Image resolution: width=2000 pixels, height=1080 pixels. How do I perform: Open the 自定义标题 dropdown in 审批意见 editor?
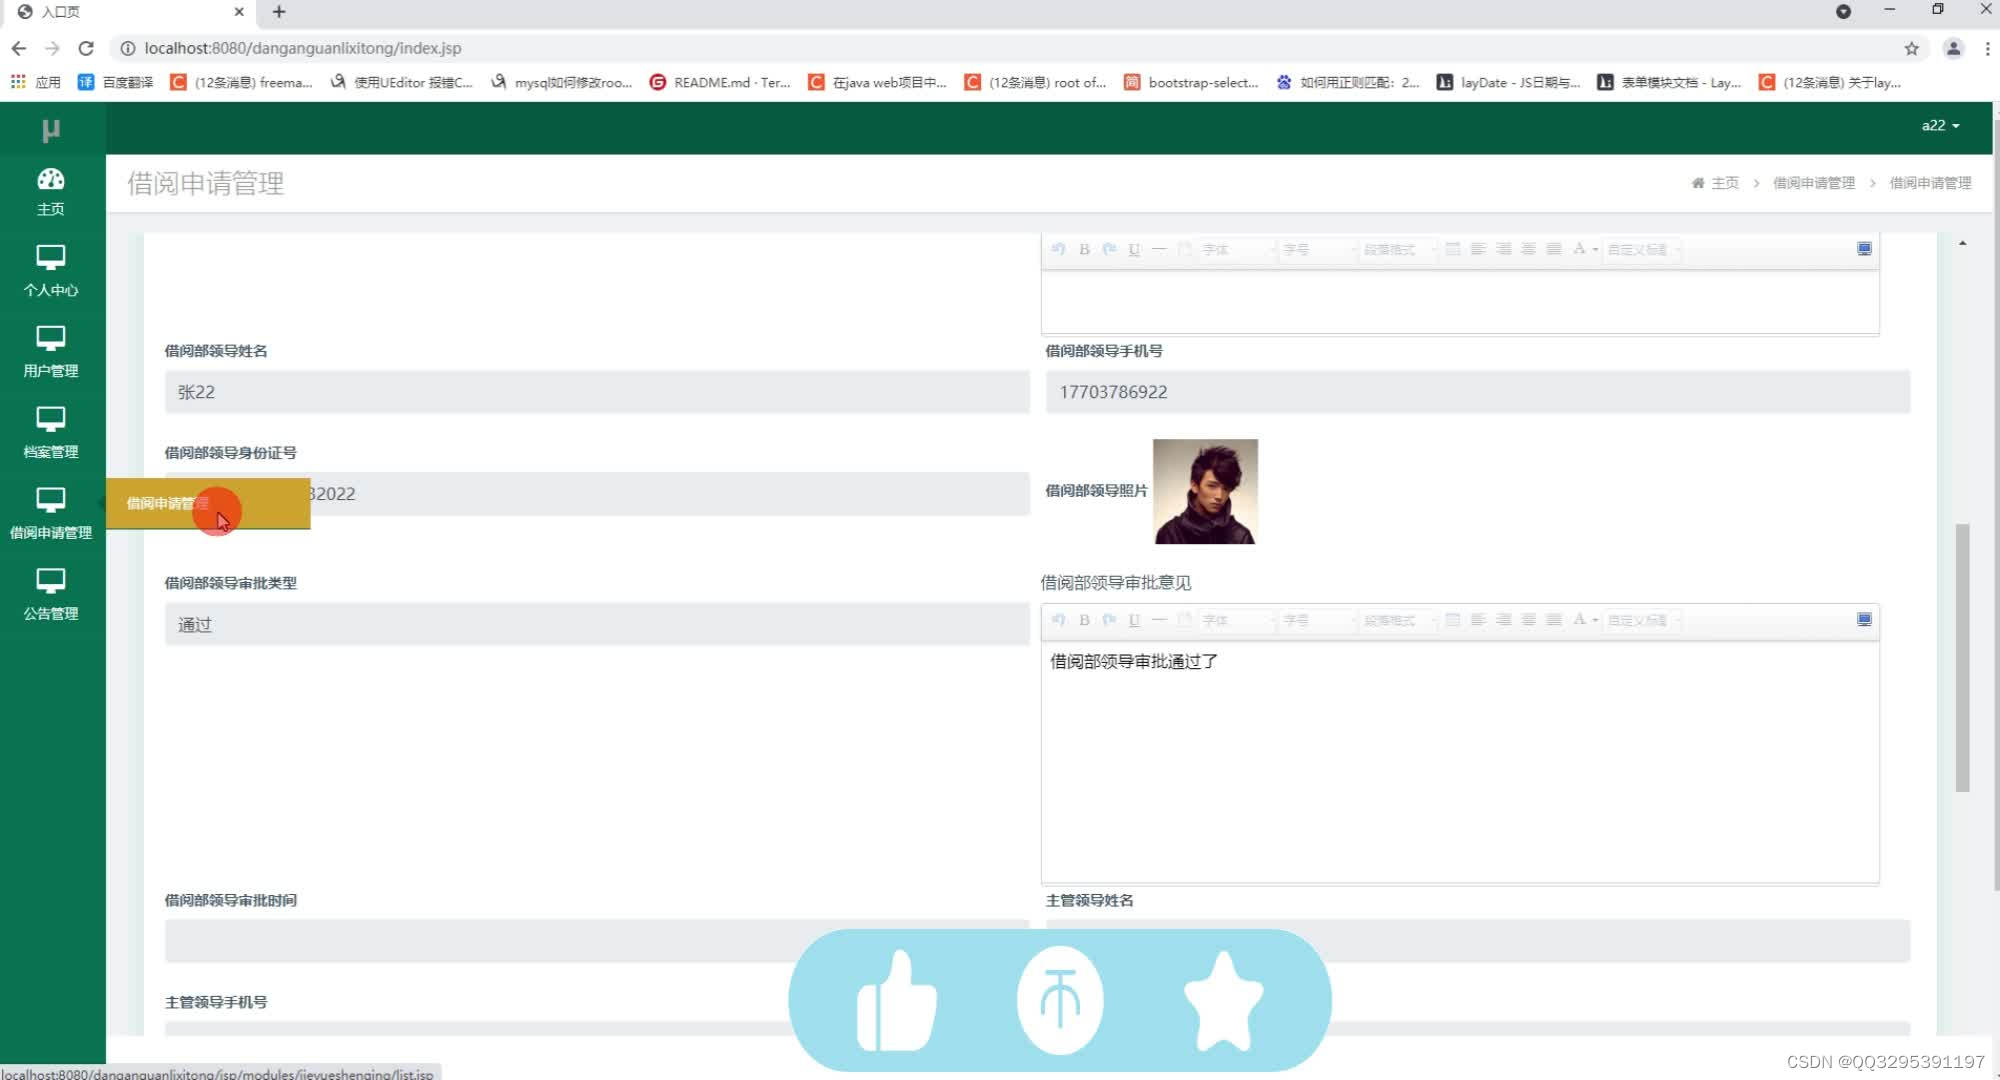(1643, 620)
